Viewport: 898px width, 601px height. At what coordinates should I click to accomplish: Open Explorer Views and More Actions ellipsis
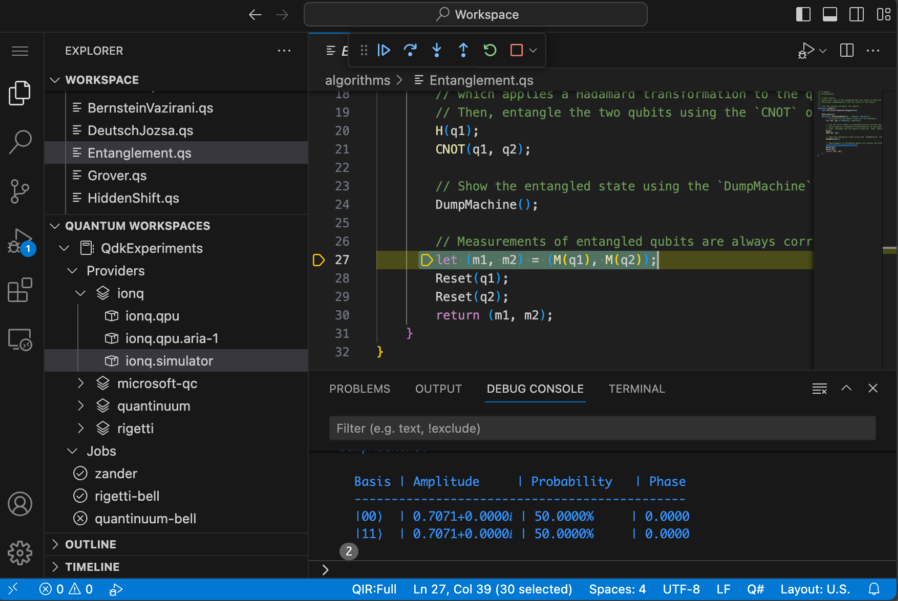tap(284, 50)
